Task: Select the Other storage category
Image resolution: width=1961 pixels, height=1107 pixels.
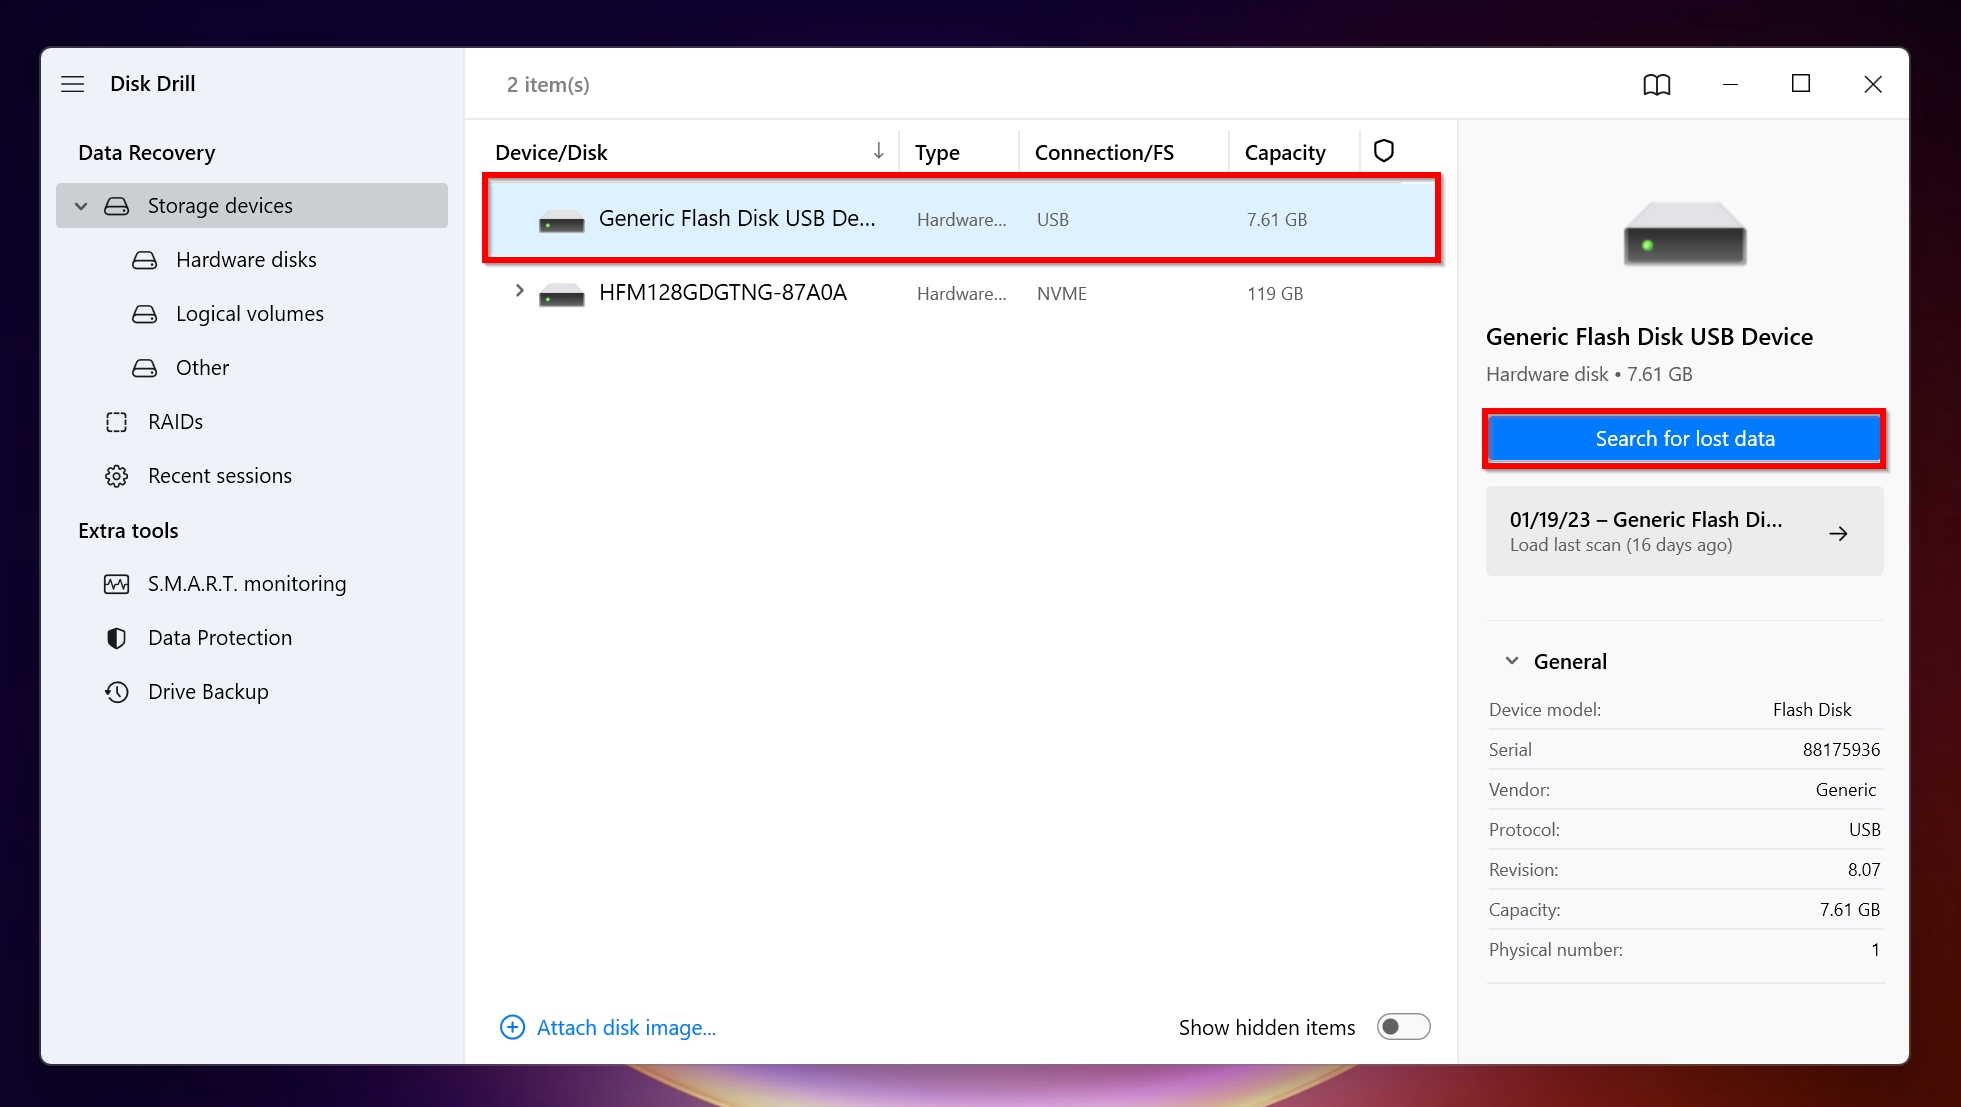Action: pos(201,366)
